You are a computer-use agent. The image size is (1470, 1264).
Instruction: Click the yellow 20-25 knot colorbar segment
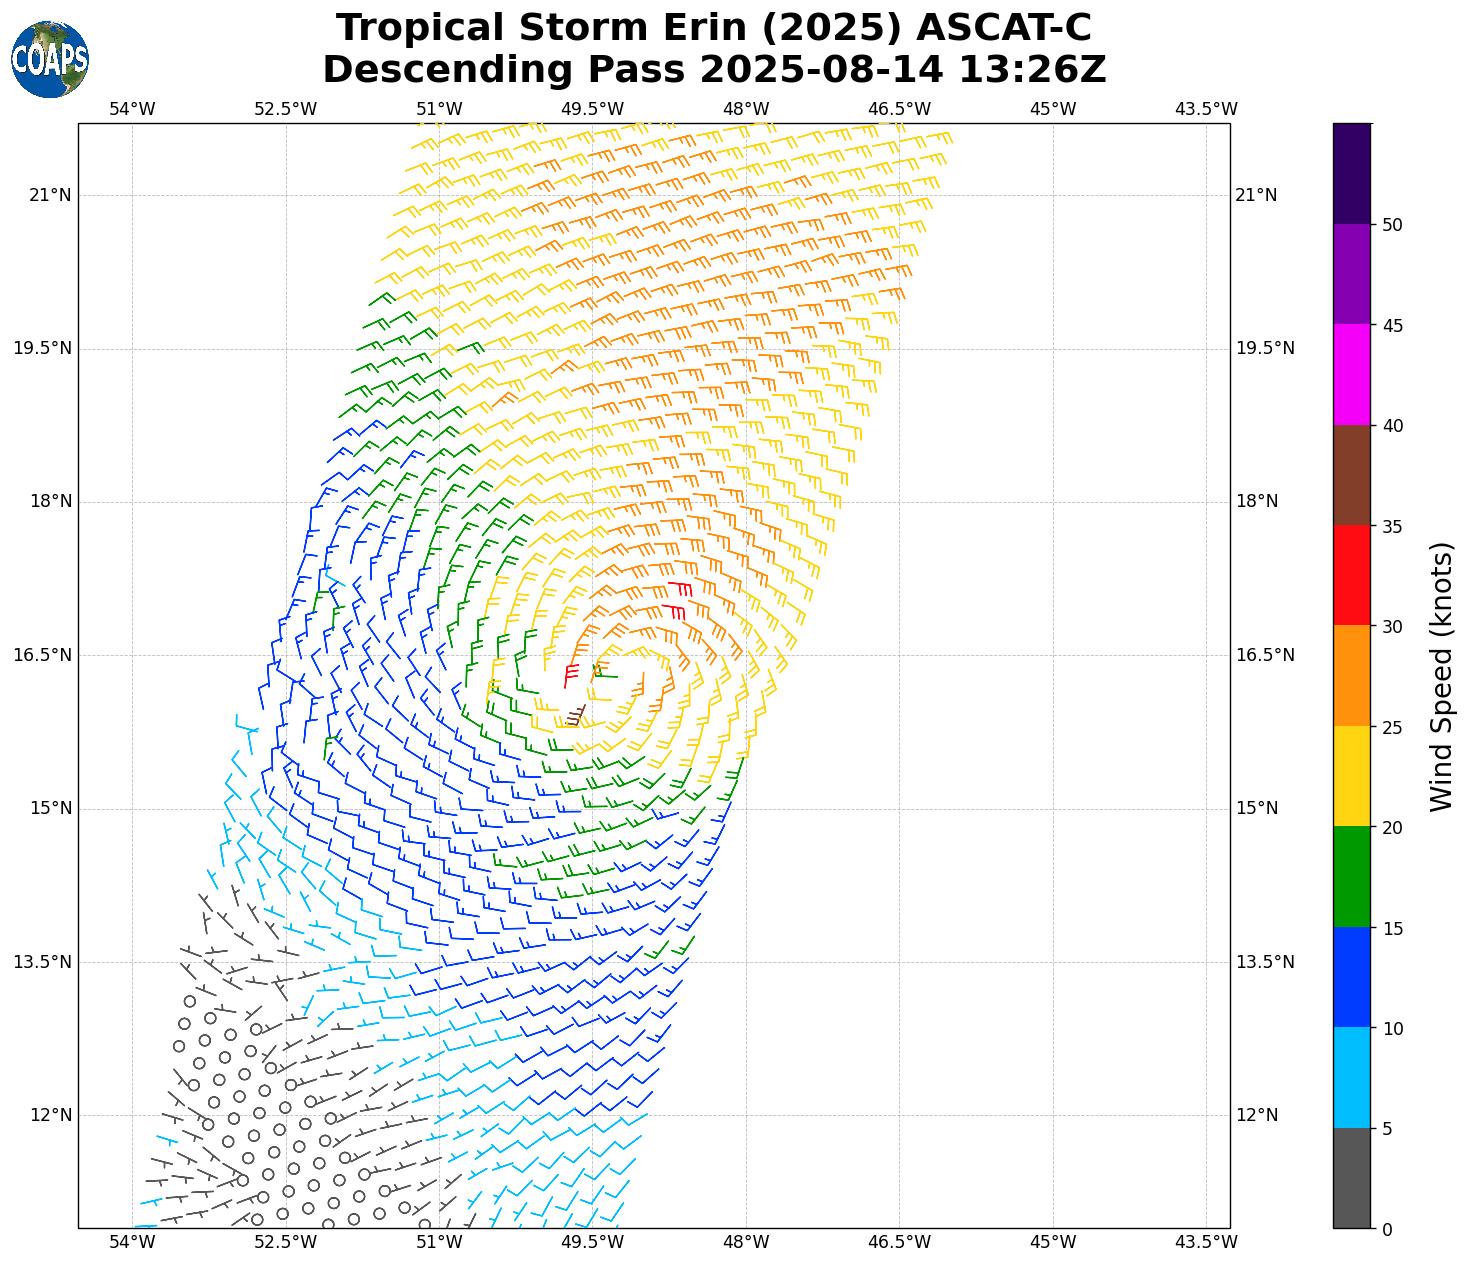1351,776
